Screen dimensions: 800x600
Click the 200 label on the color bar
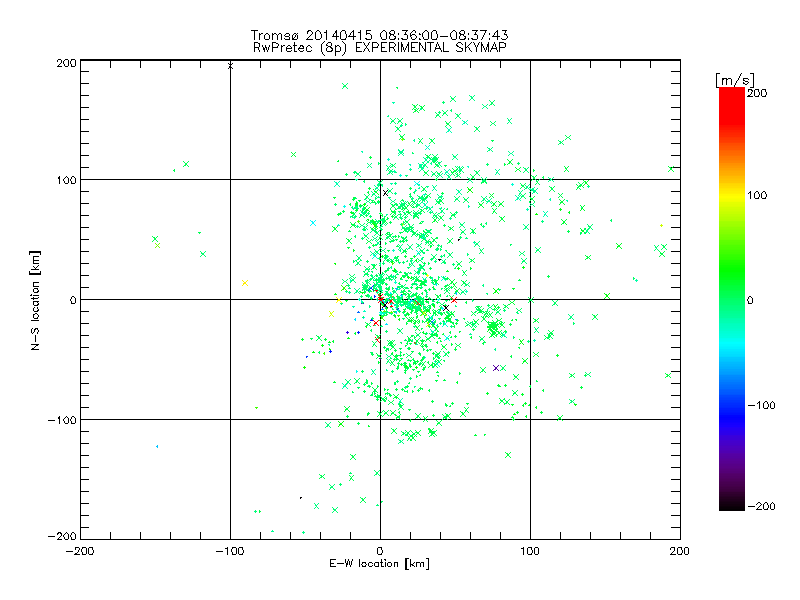tap(757, 93)
